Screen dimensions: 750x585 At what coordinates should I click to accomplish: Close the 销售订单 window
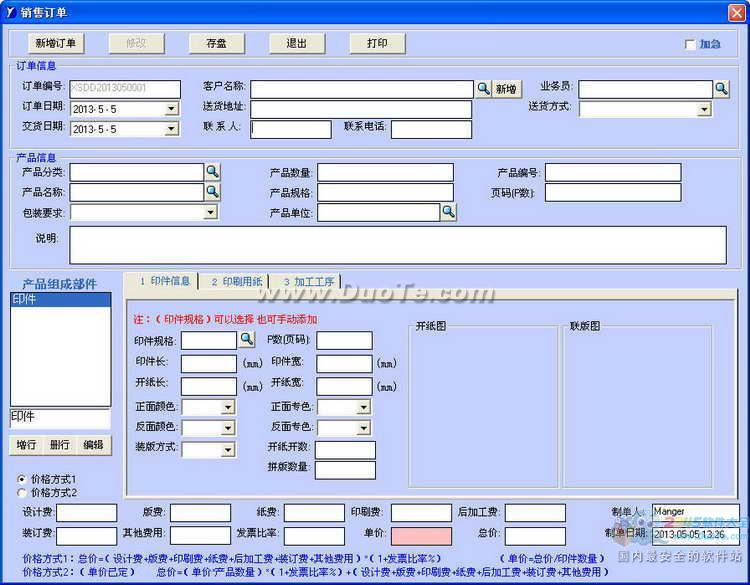pyautogui.click(x=737, y=11)
